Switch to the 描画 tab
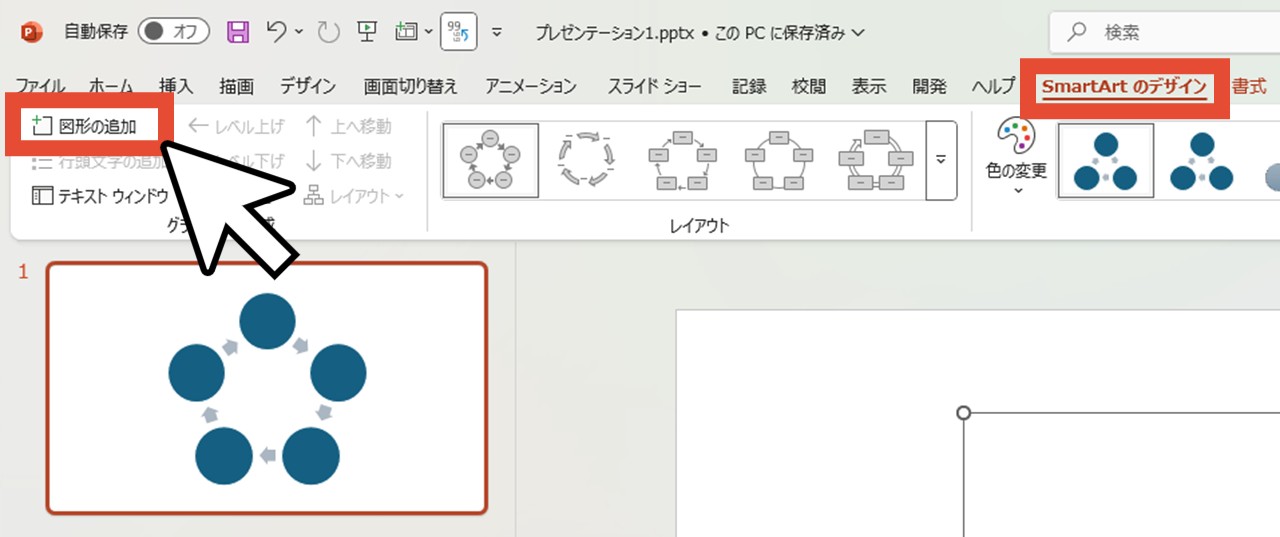This screenshot has height=537, width=1280. pyautogui.click(x=237, y=87)
